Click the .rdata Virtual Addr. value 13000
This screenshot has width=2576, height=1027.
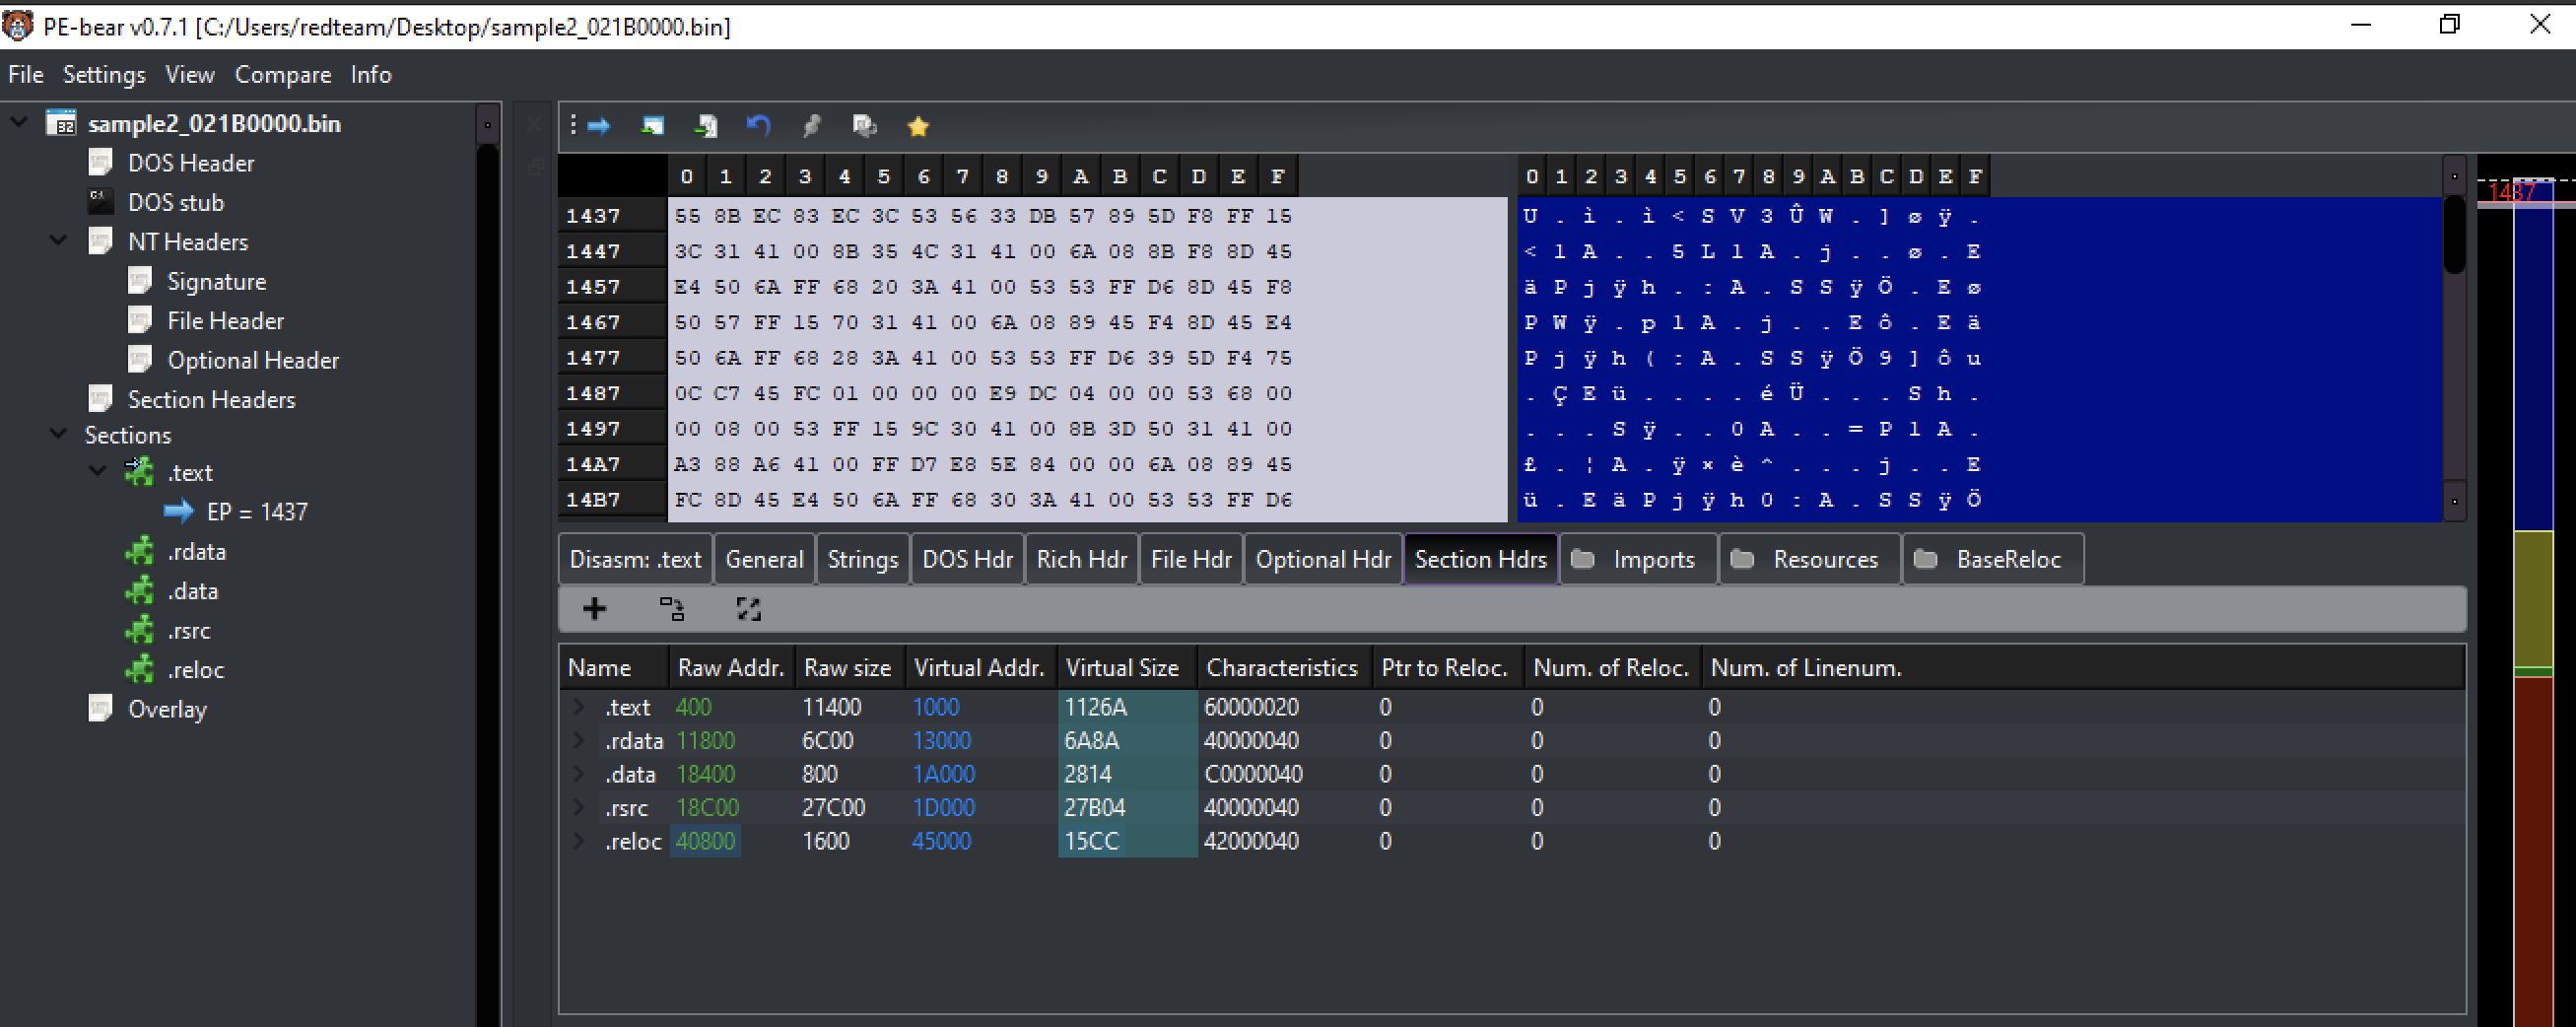tap(941, 741)
